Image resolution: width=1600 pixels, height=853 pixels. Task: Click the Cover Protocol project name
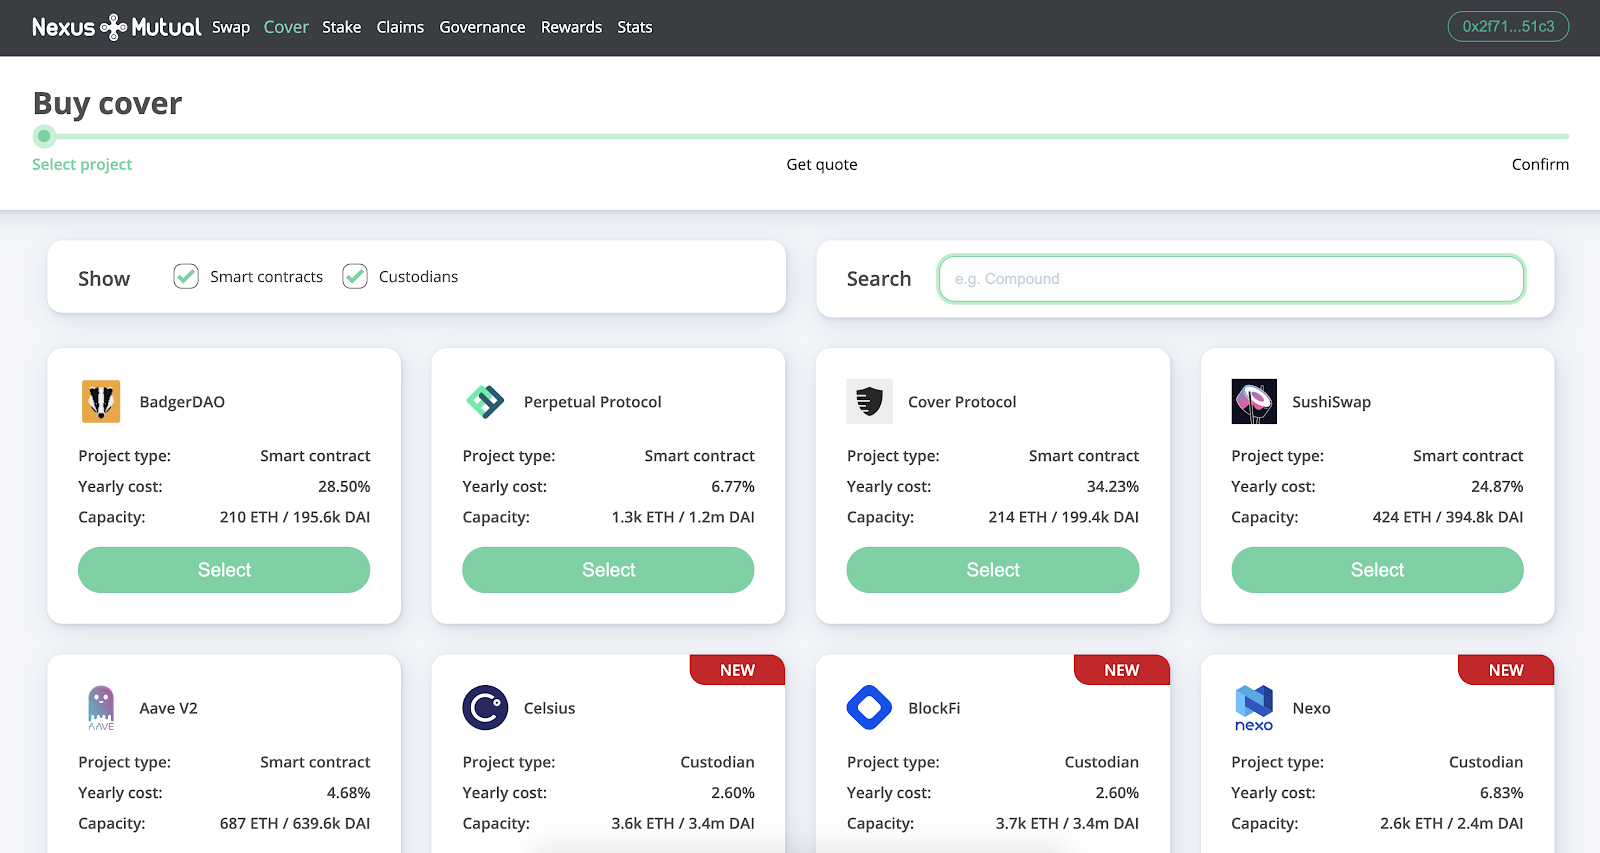pyautogui.click(x=962, y=402)
